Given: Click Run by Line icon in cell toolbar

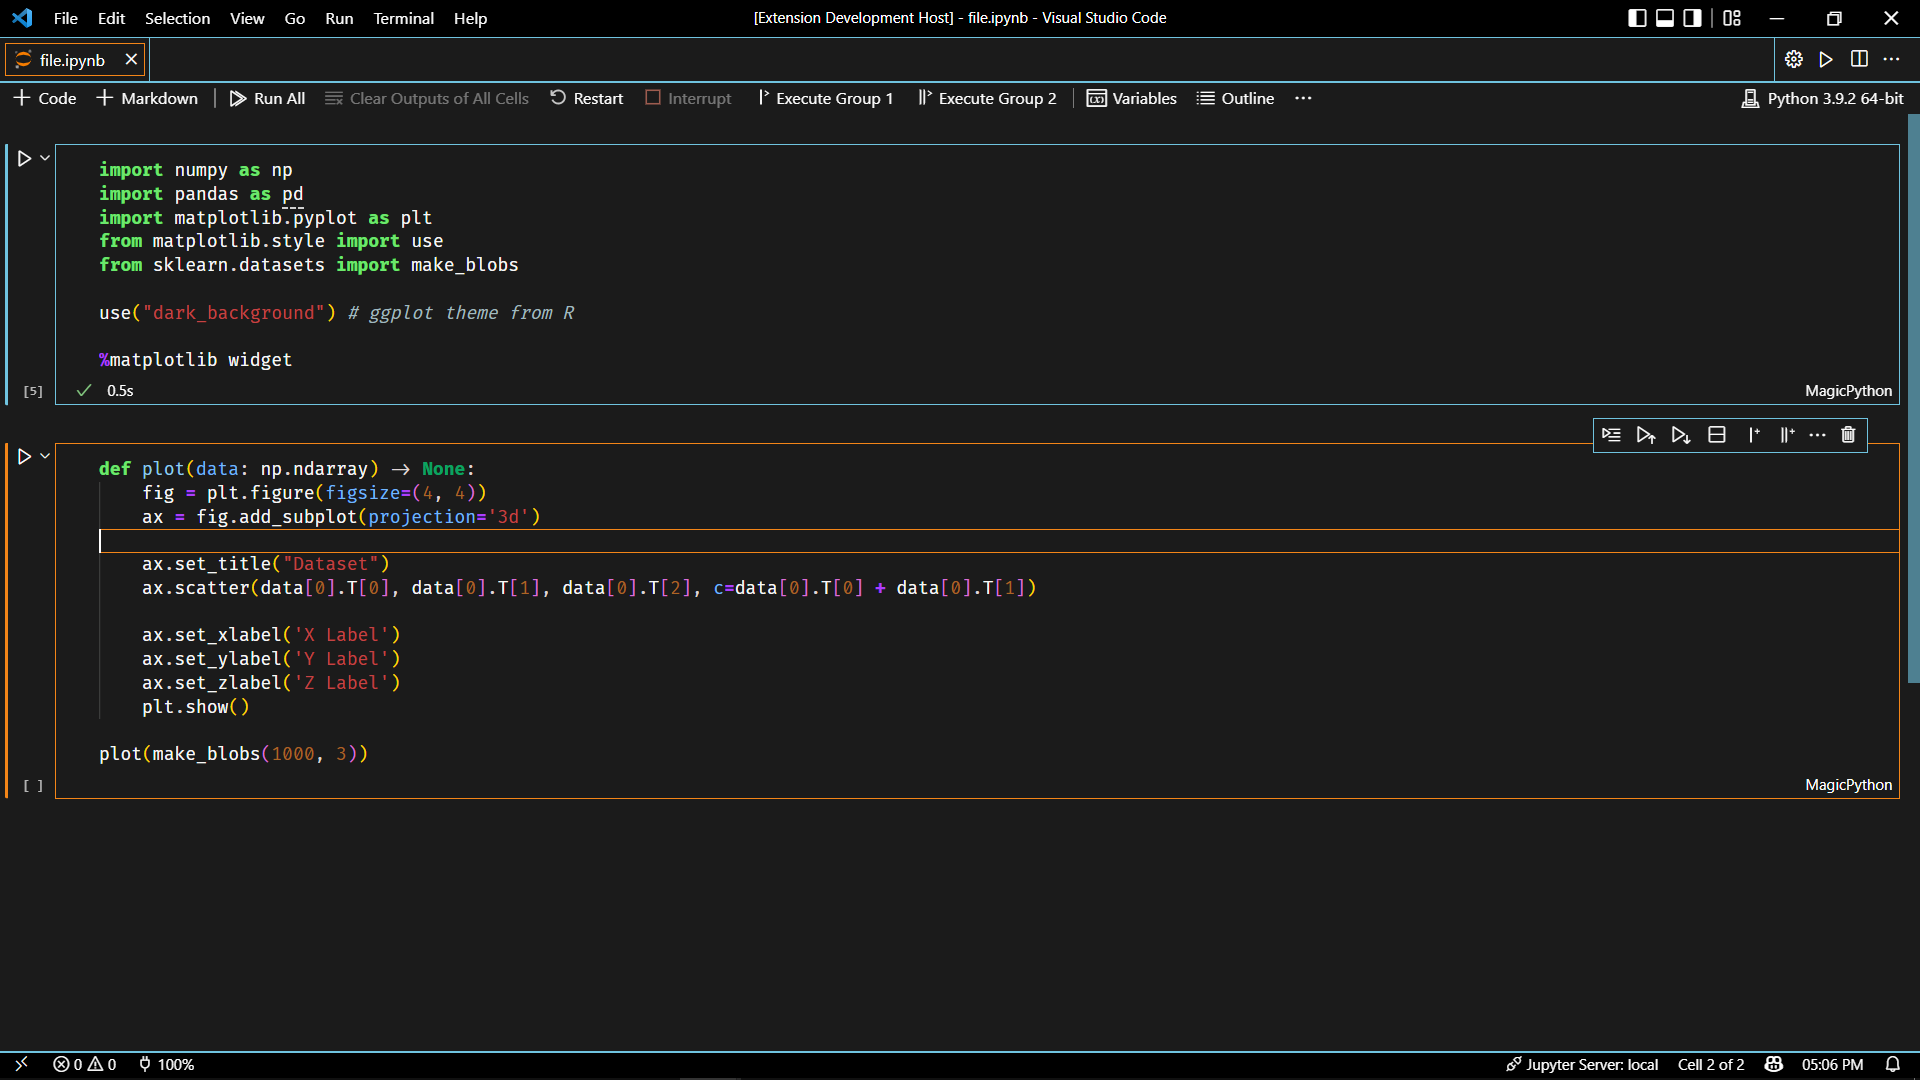Looking at the screenshot, I should click(x=1611, y=435).
